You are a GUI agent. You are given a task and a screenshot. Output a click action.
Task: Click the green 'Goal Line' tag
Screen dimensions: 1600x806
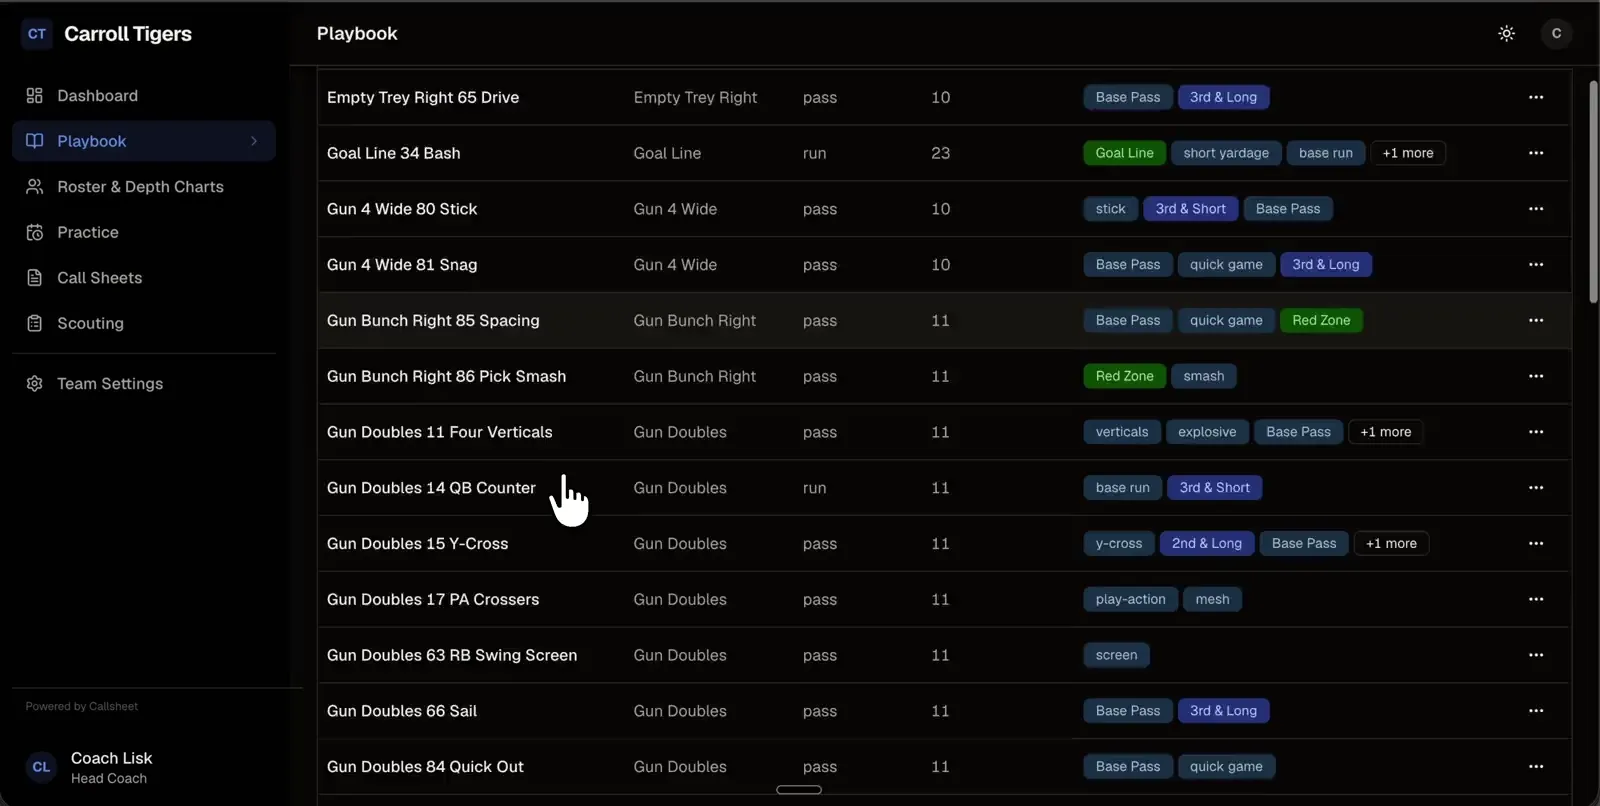(x=1124, y=153)
